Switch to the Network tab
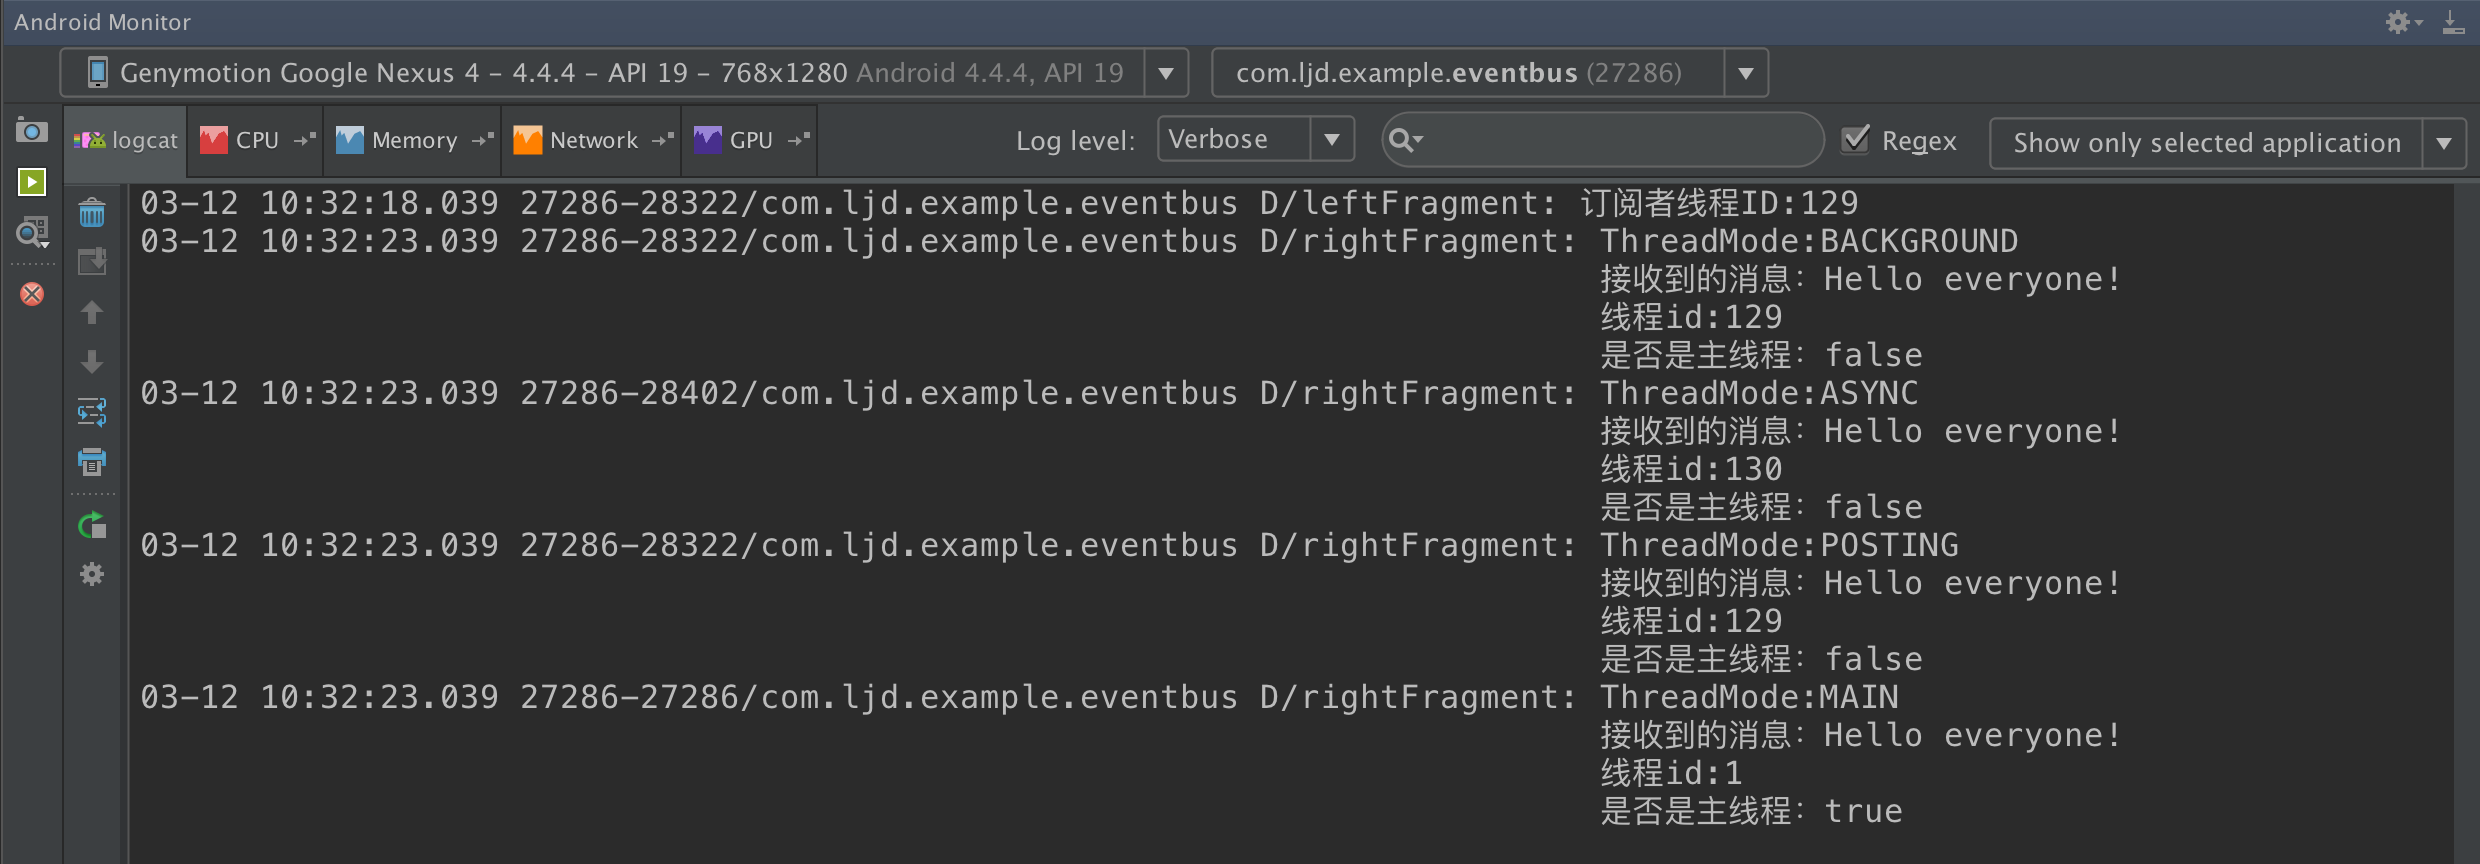Viewport: 2480px width, 864px height. [x=592, y=140]
